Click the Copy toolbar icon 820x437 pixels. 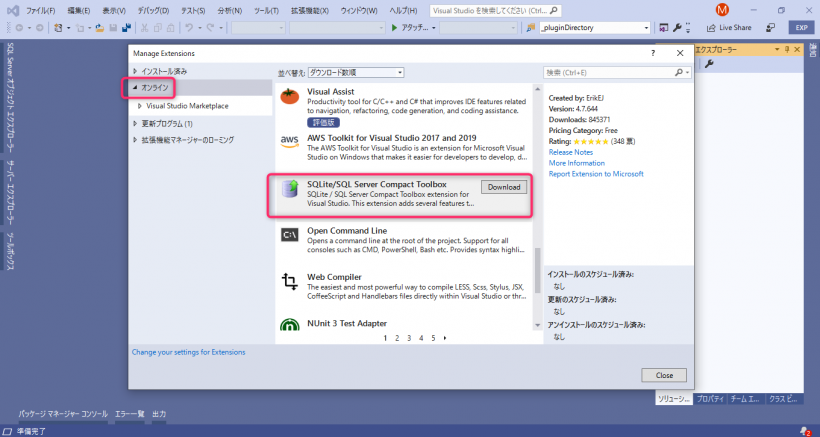pos(158,28)
